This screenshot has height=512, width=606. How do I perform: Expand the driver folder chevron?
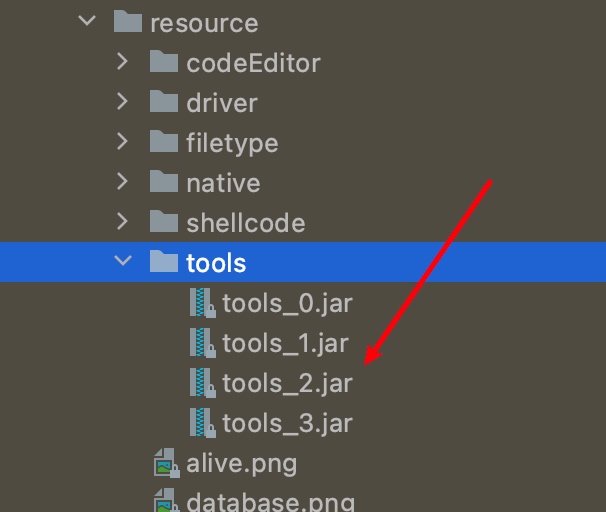(123, 101)
